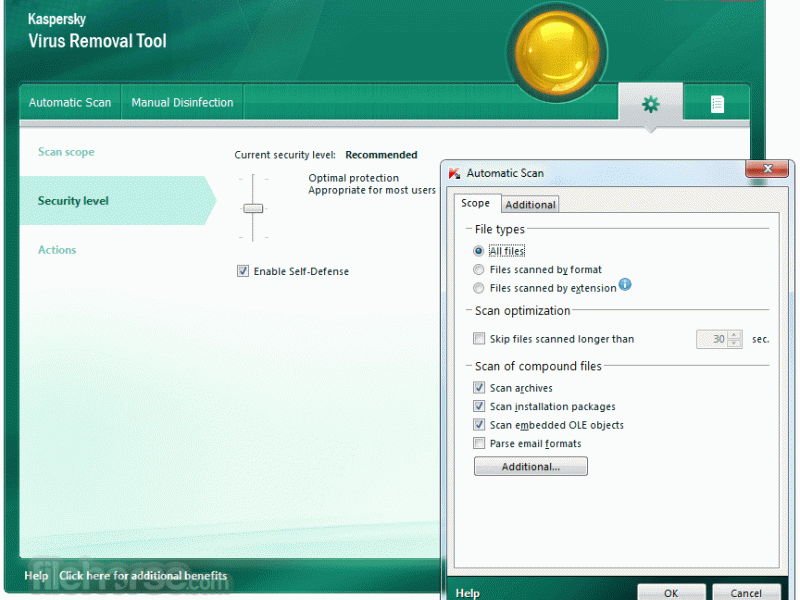Viewport: 800px width, 600px height.
Task: Confirm with the OK button
Action: (x=671, y=592)
